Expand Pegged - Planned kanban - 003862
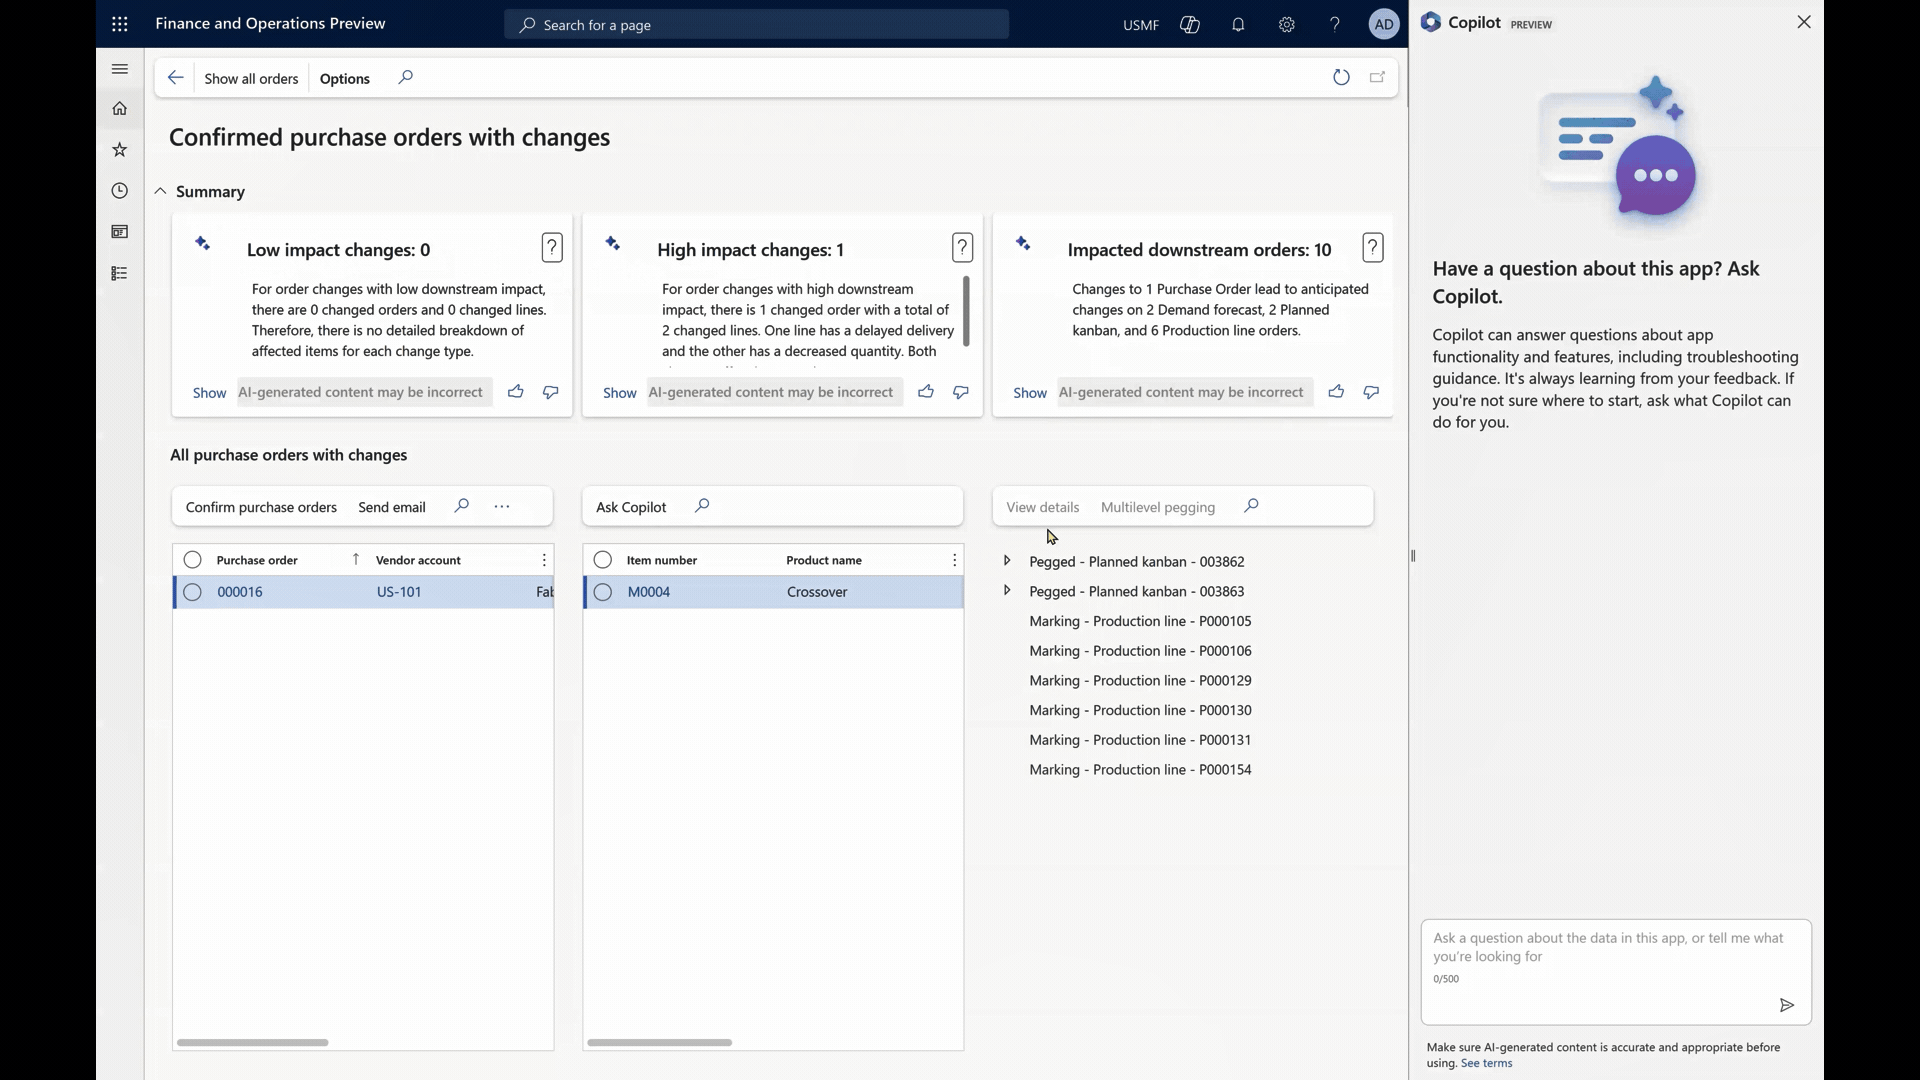The image size is (1920, 1080). click(x=1007, y=561)
